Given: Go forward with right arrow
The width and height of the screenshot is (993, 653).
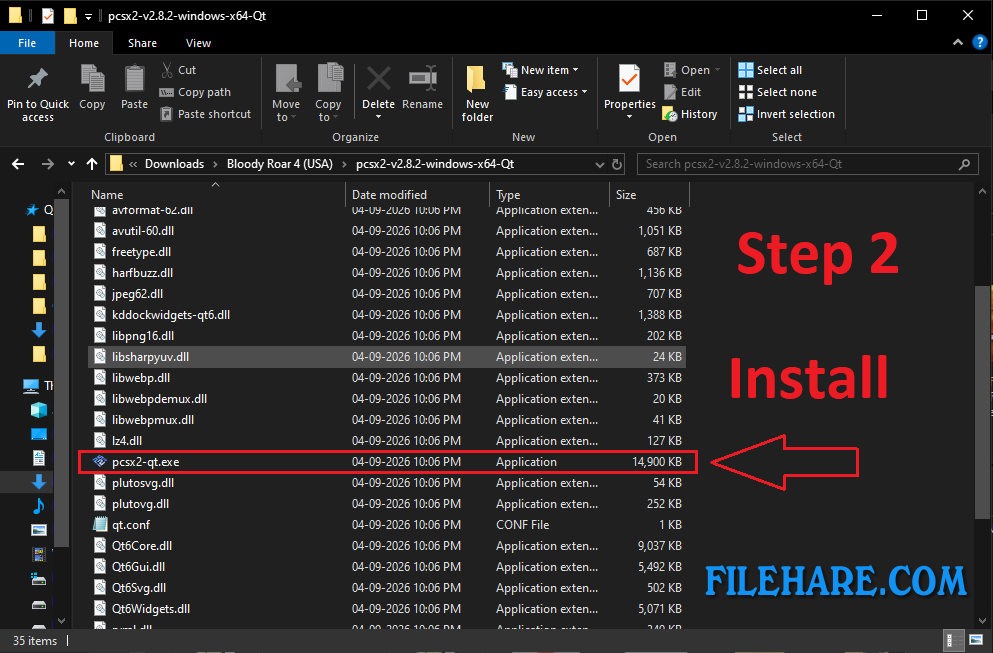Looking at the screenshot, I should click(47, 164).
